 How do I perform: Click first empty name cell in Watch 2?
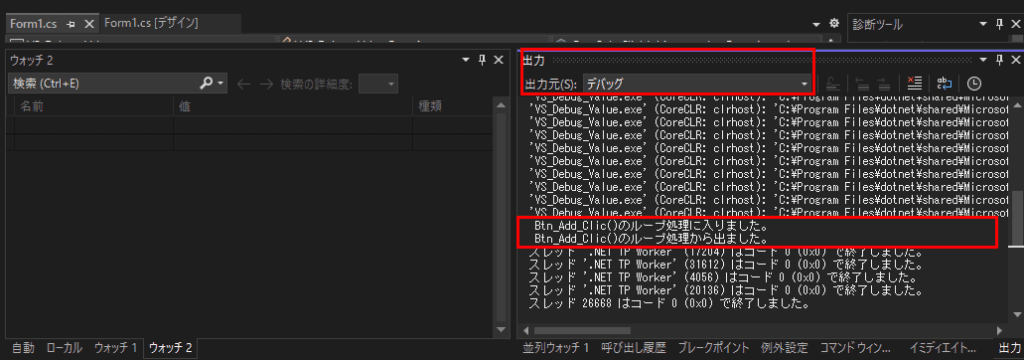(93, 124)
